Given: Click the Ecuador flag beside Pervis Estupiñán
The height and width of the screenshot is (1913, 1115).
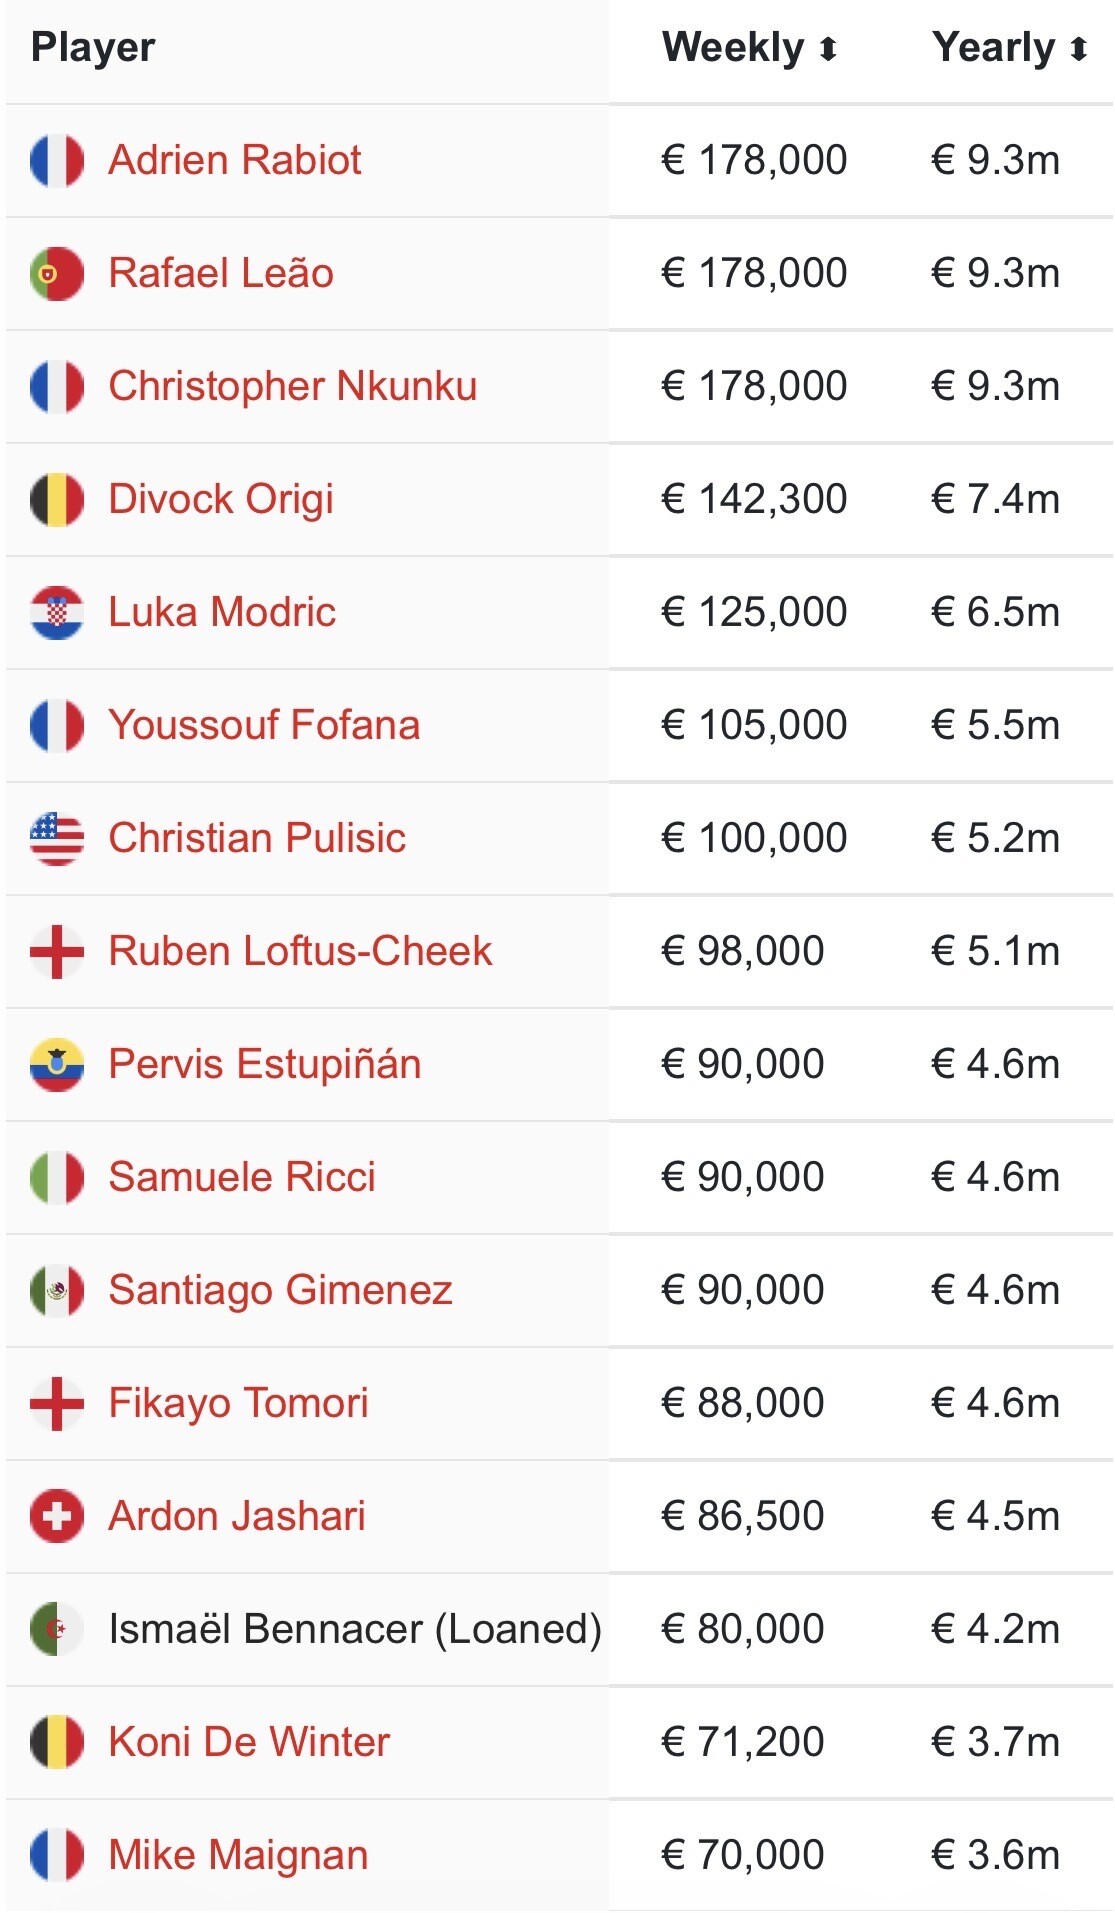Looking at the screenshot, I should [57, 1064].
